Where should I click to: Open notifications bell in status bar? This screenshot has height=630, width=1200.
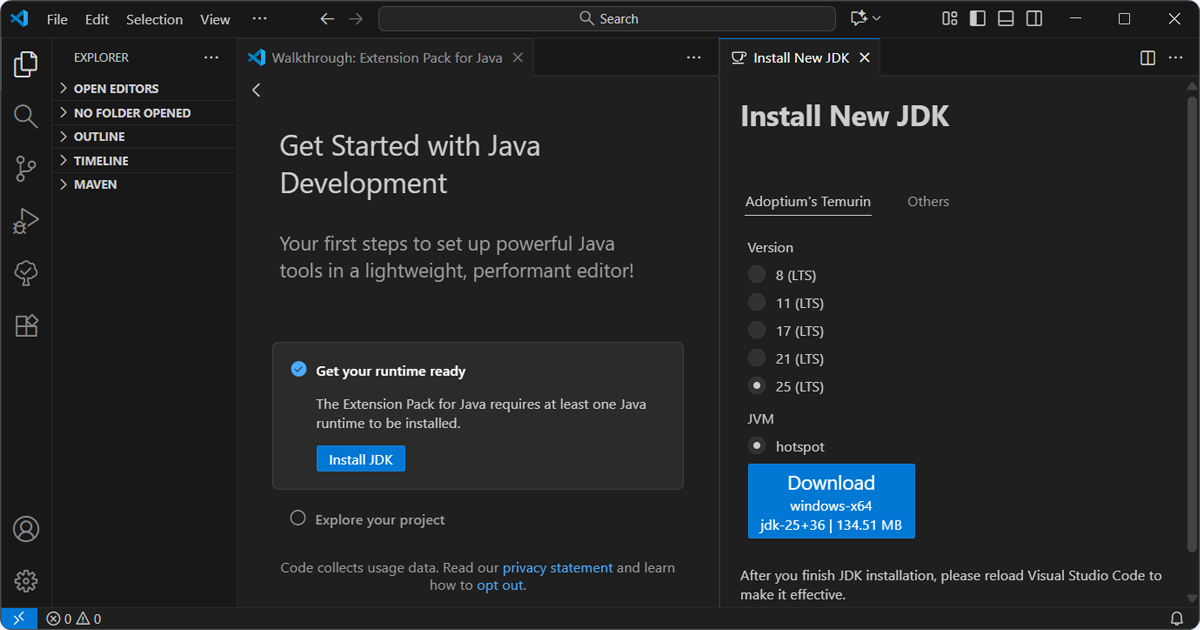(1177, 619)
